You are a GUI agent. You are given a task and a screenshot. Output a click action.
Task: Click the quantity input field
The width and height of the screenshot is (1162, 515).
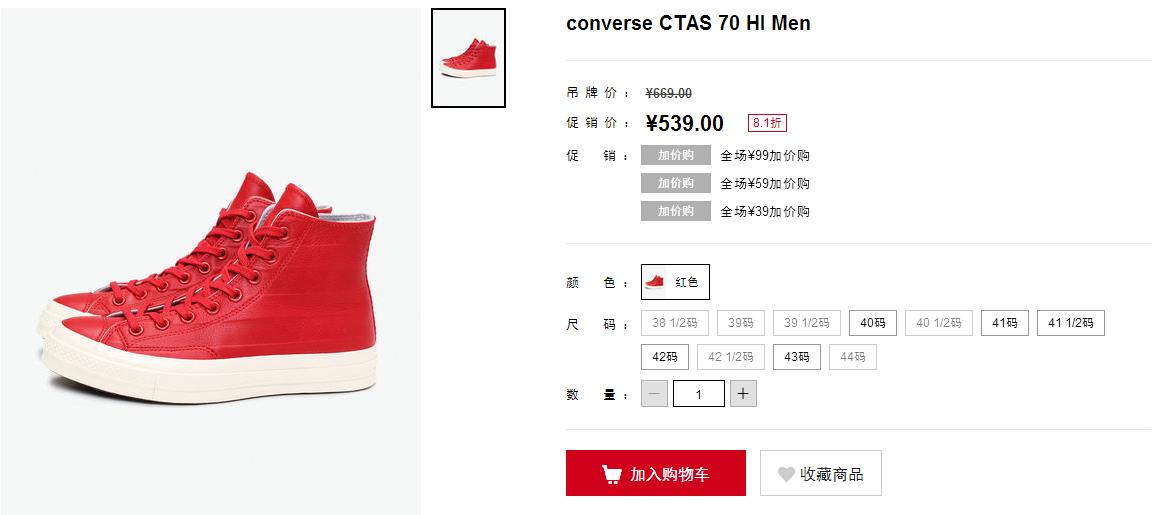[699, 393]
